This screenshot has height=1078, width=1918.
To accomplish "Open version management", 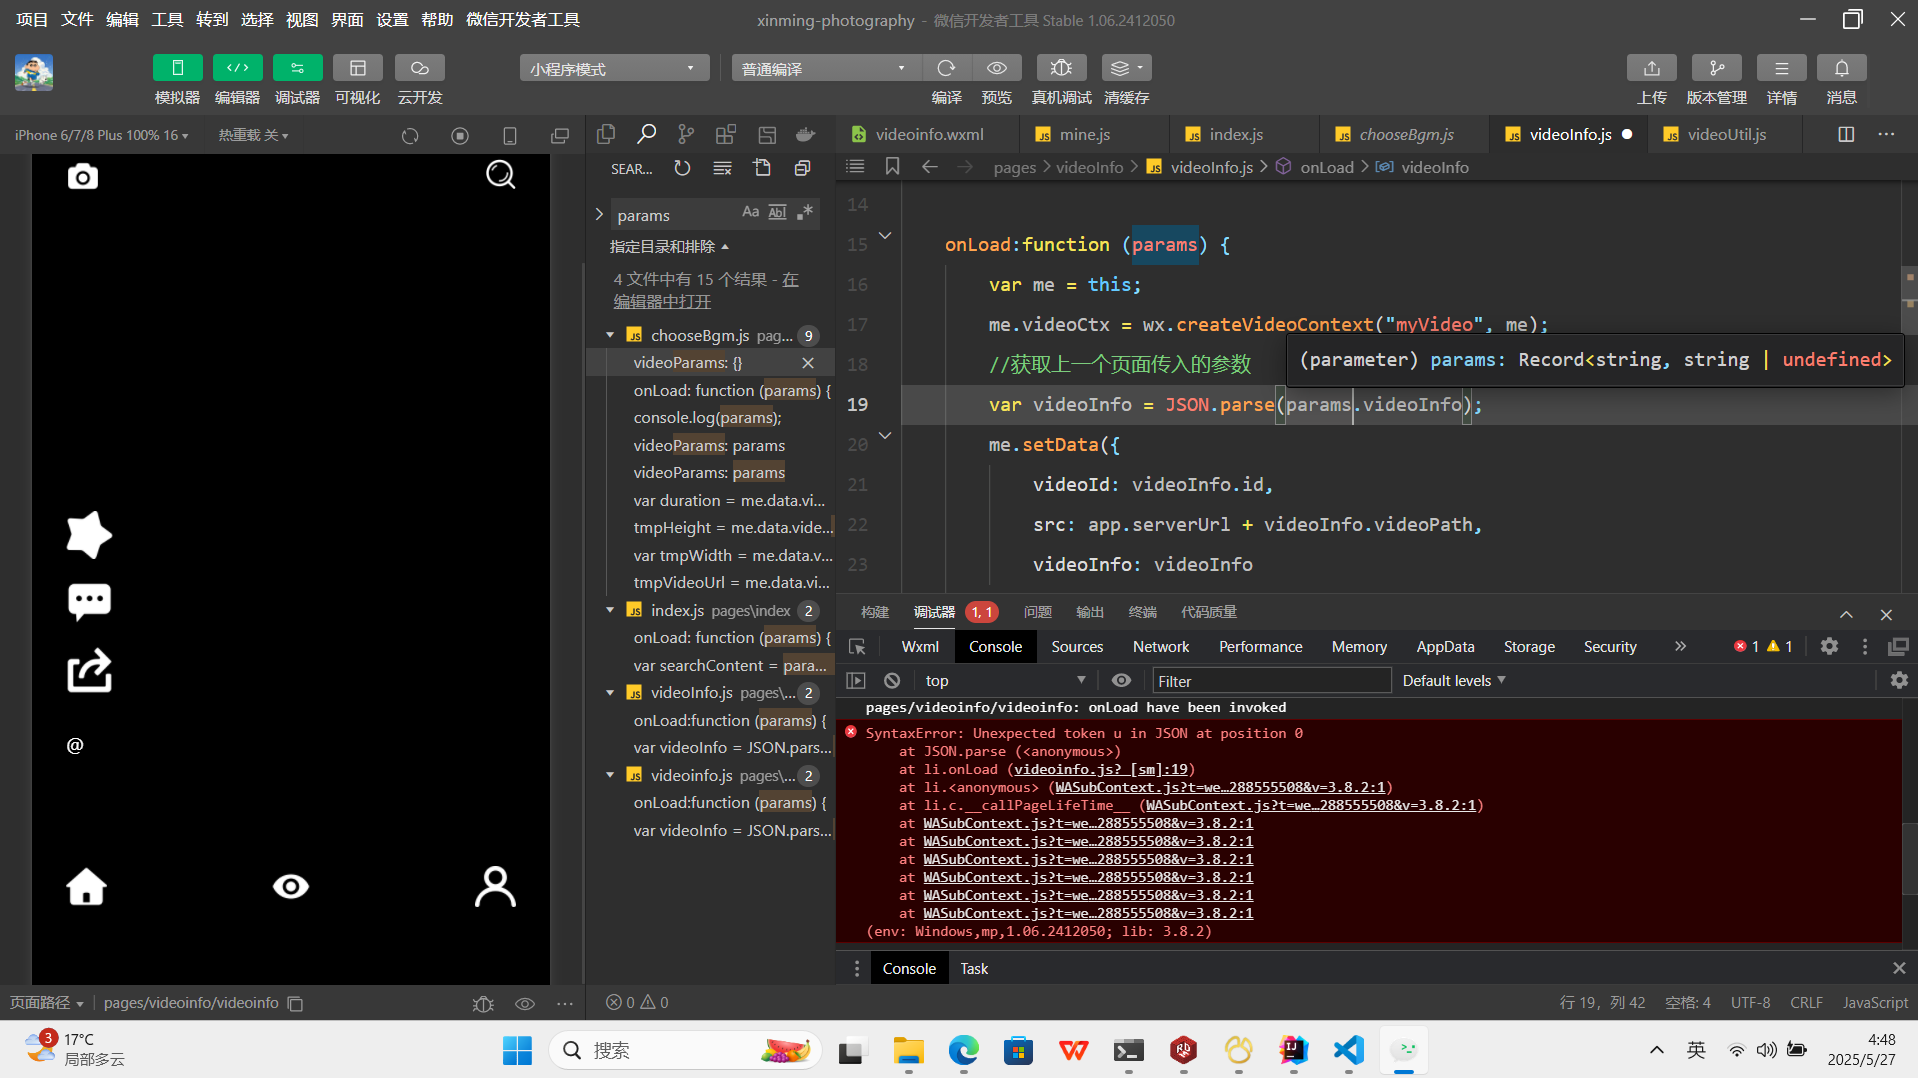I will 1716,68.
